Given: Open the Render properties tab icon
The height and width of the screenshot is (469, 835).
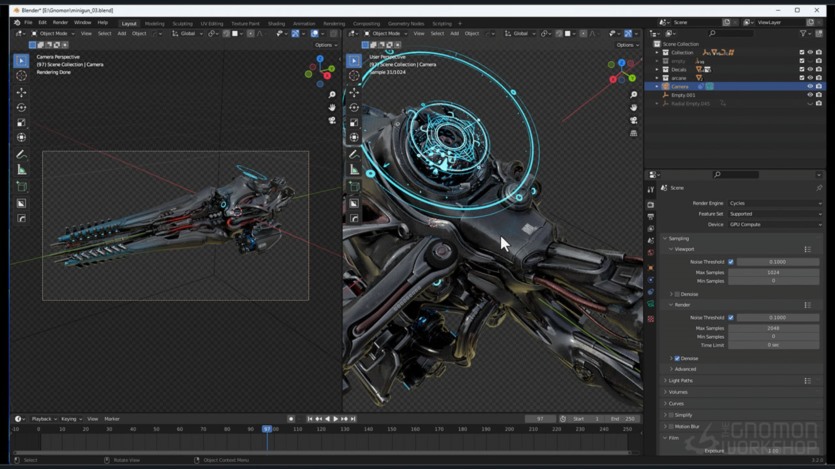Looking at the screenshot, I should tap(651, 205).
